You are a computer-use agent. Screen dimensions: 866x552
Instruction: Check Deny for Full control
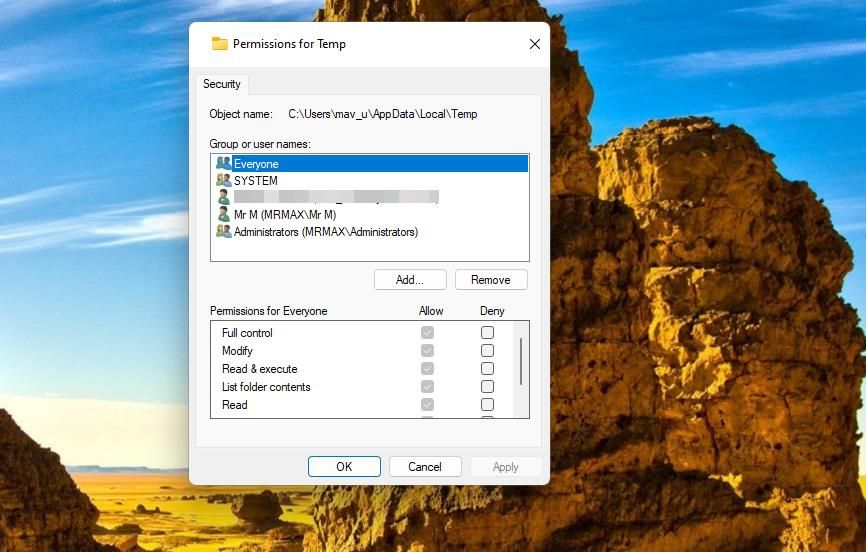(x=487, y=333)
